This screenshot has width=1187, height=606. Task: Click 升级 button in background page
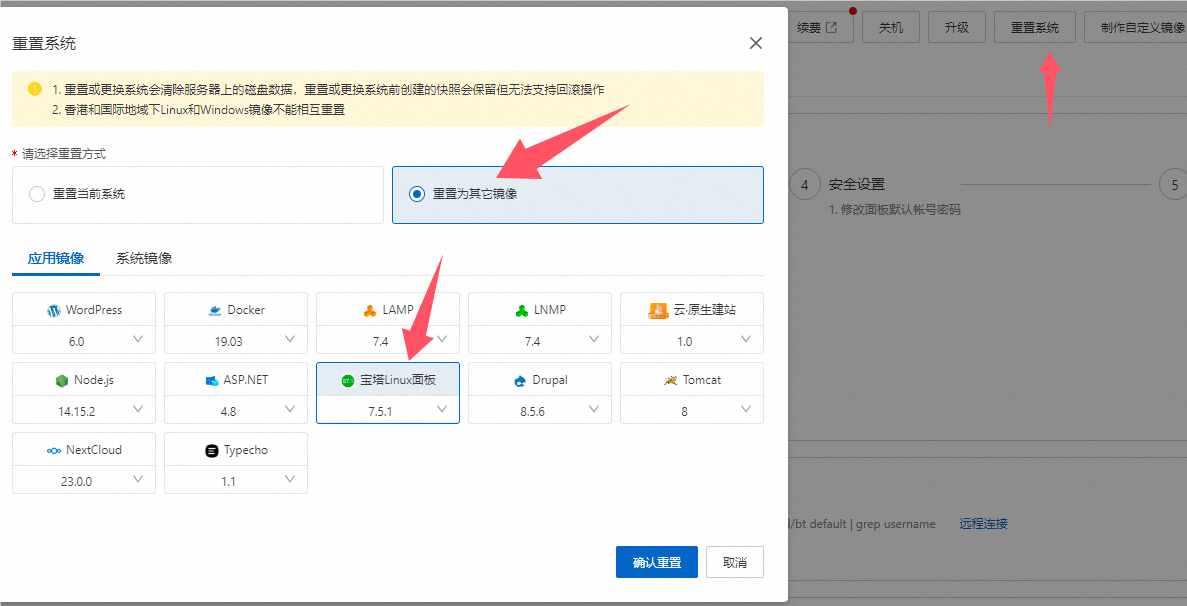pyautogui.click(x=957, y=28)
